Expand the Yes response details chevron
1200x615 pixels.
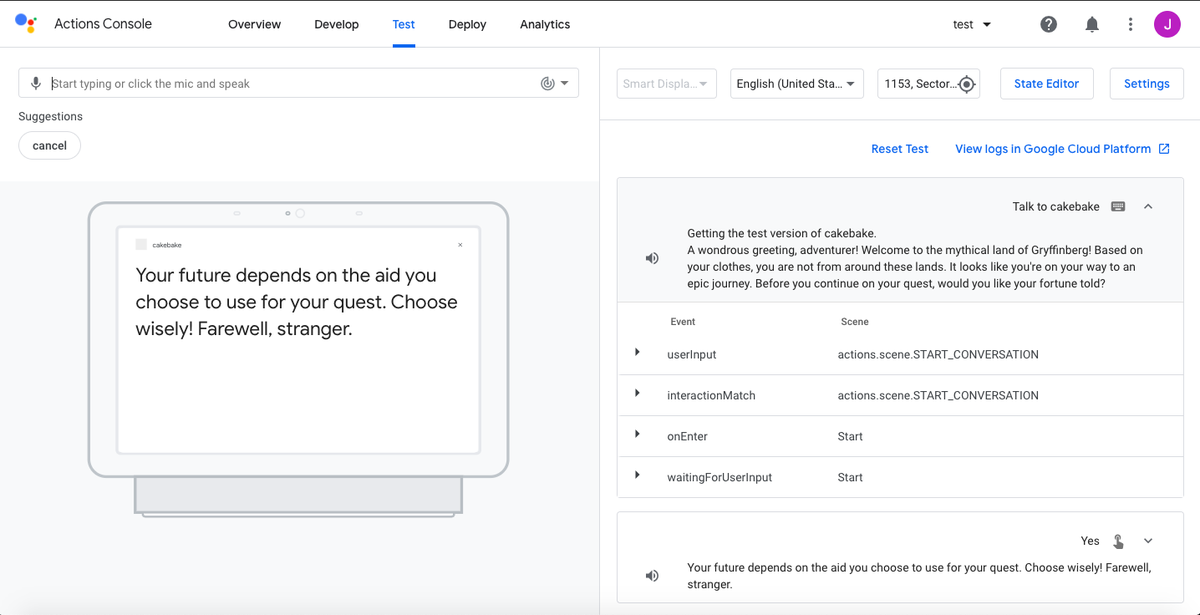(x=1147, y=540)
